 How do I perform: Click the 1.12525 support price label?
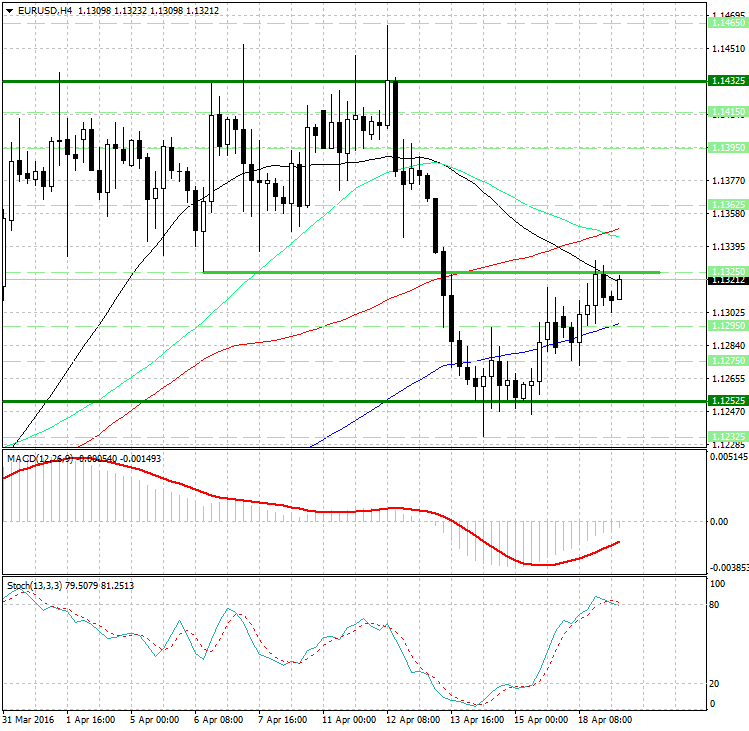pos(728,400)
